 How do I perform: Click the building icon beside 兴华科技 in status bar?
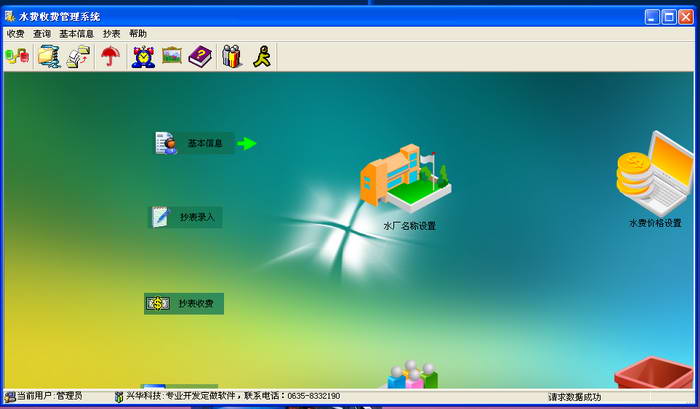pos(119,396)
